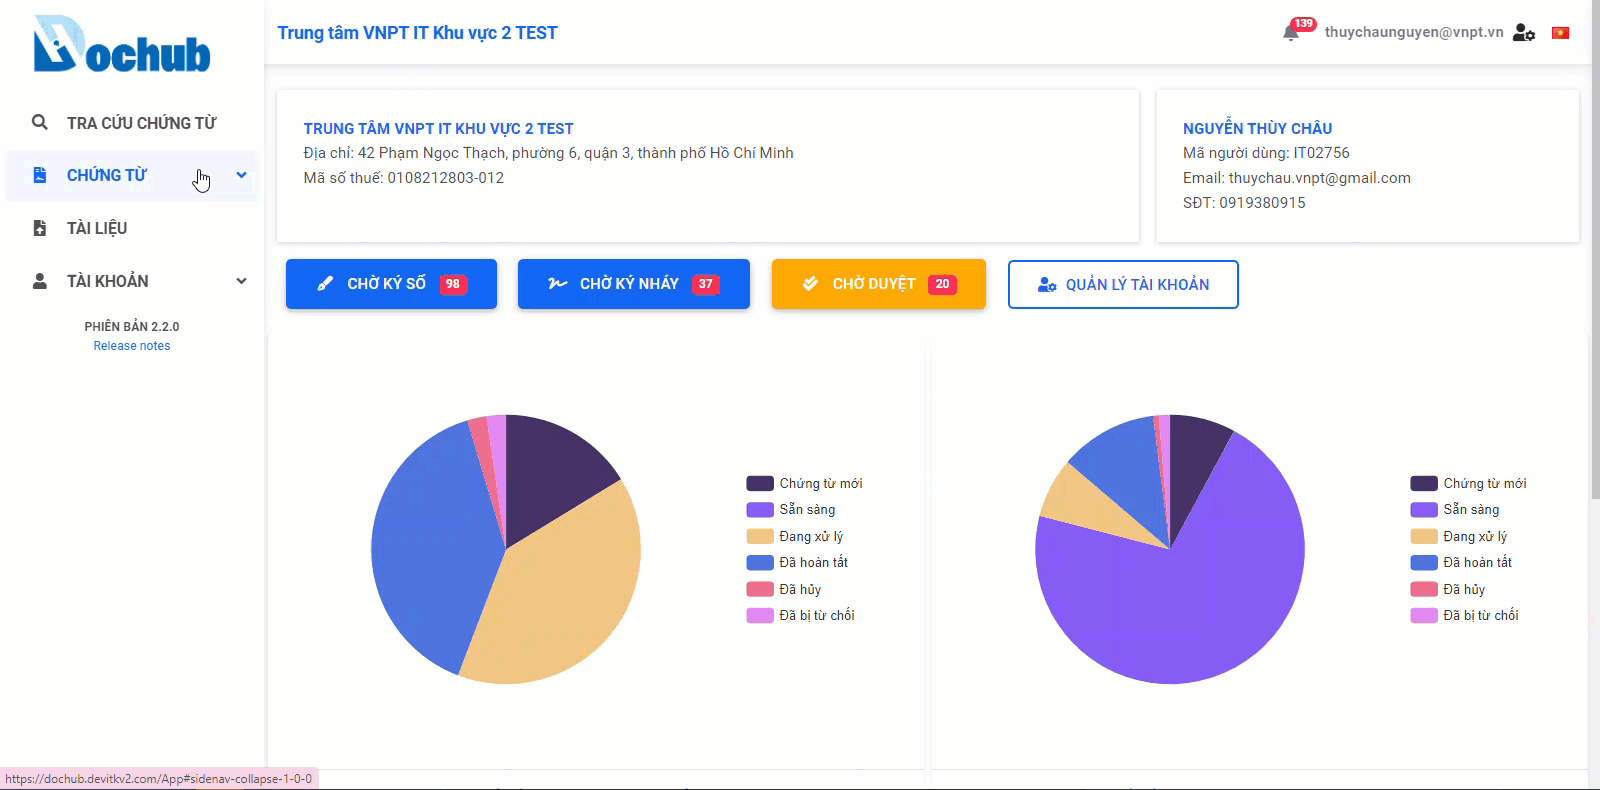Click the TRUNG TÂM VNPT IT KHU VỰC 2 TEST card heading
This screenshot has width=1600, height=790.
(438, 129)
